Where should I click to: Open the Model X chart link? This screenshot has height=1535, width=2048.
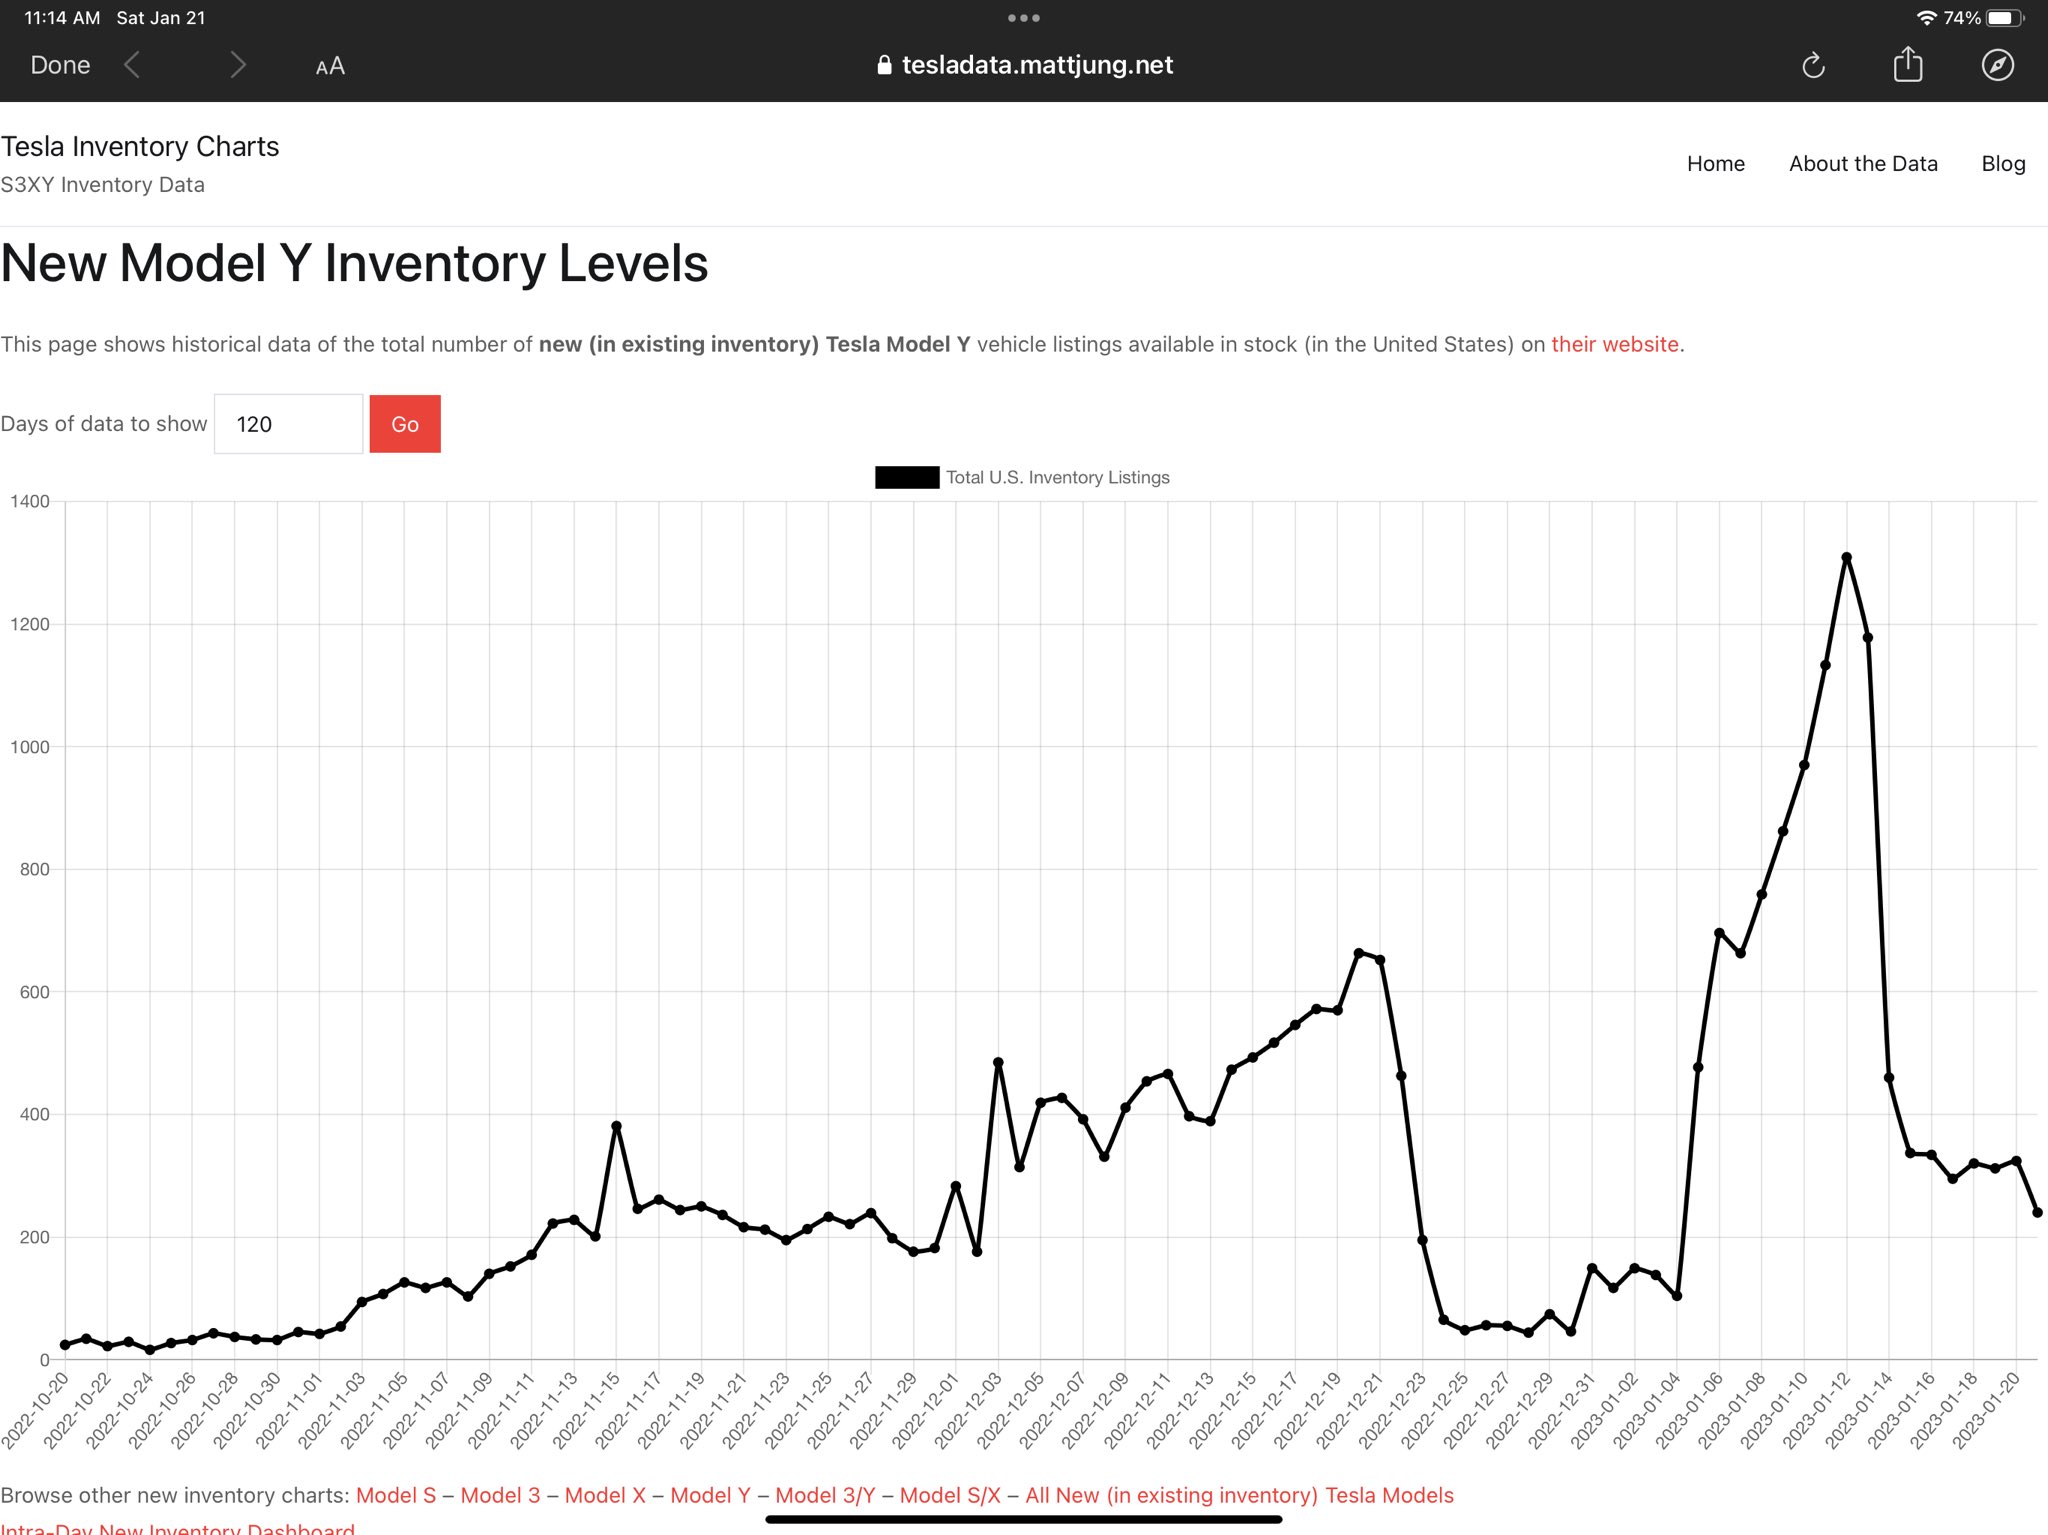(x=605, y=1495)
